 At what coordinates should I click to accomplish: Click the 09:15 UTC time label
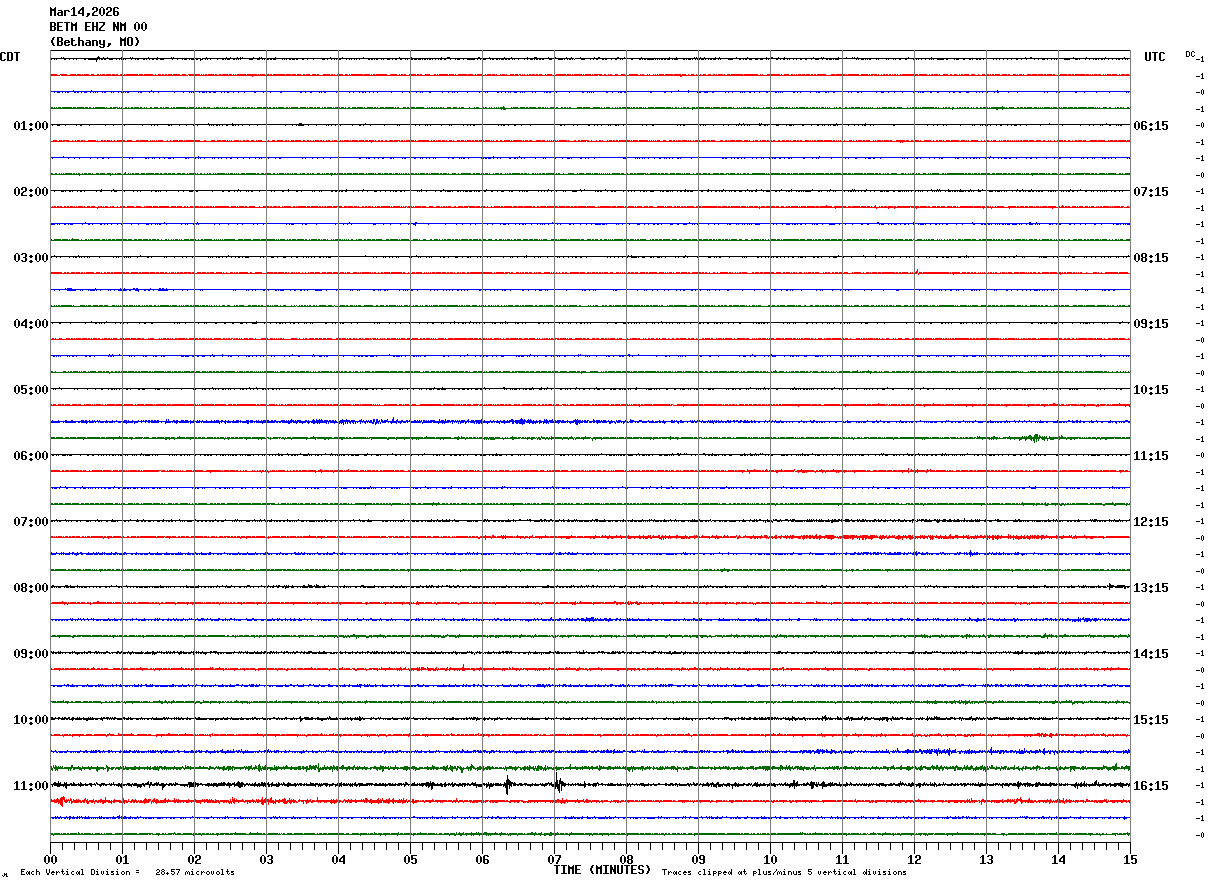click(1150, 324)
